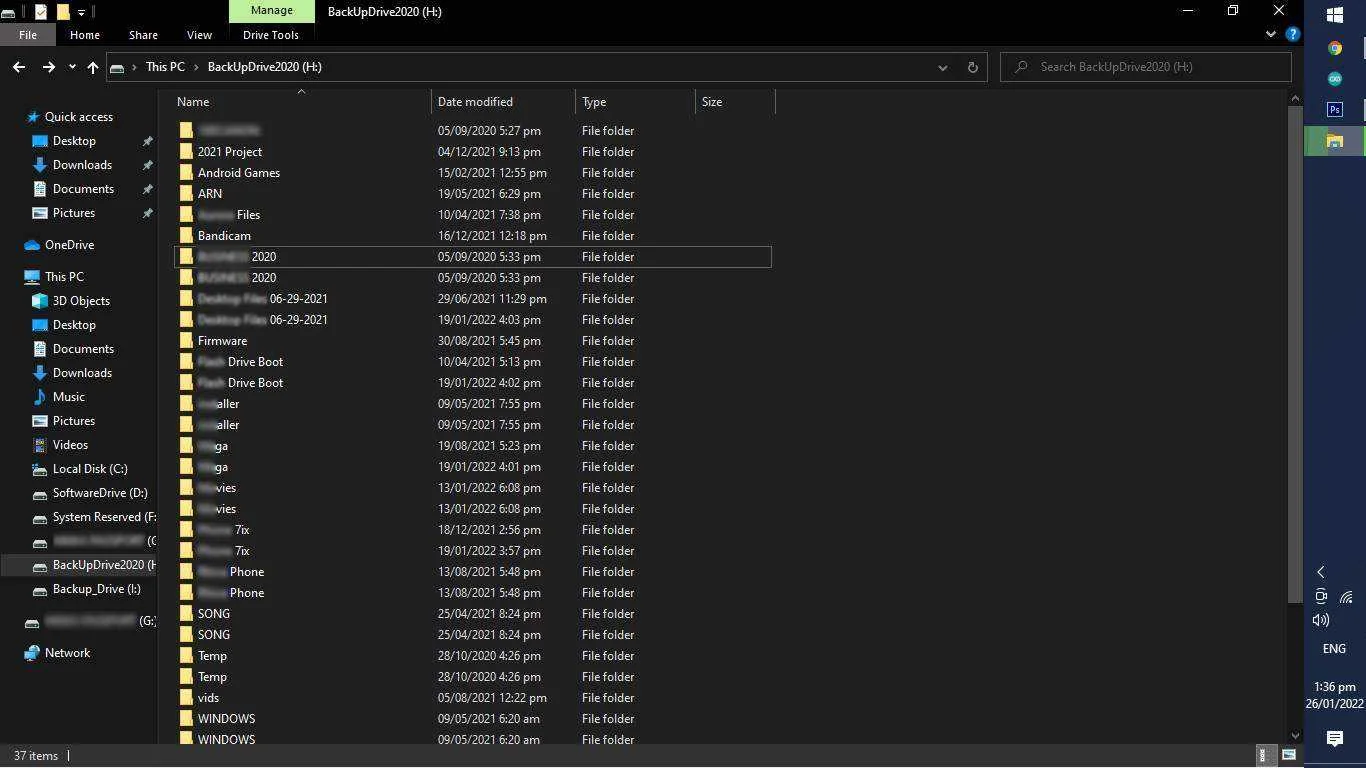
Task: Select the vids folder
Action: [208, 698]
